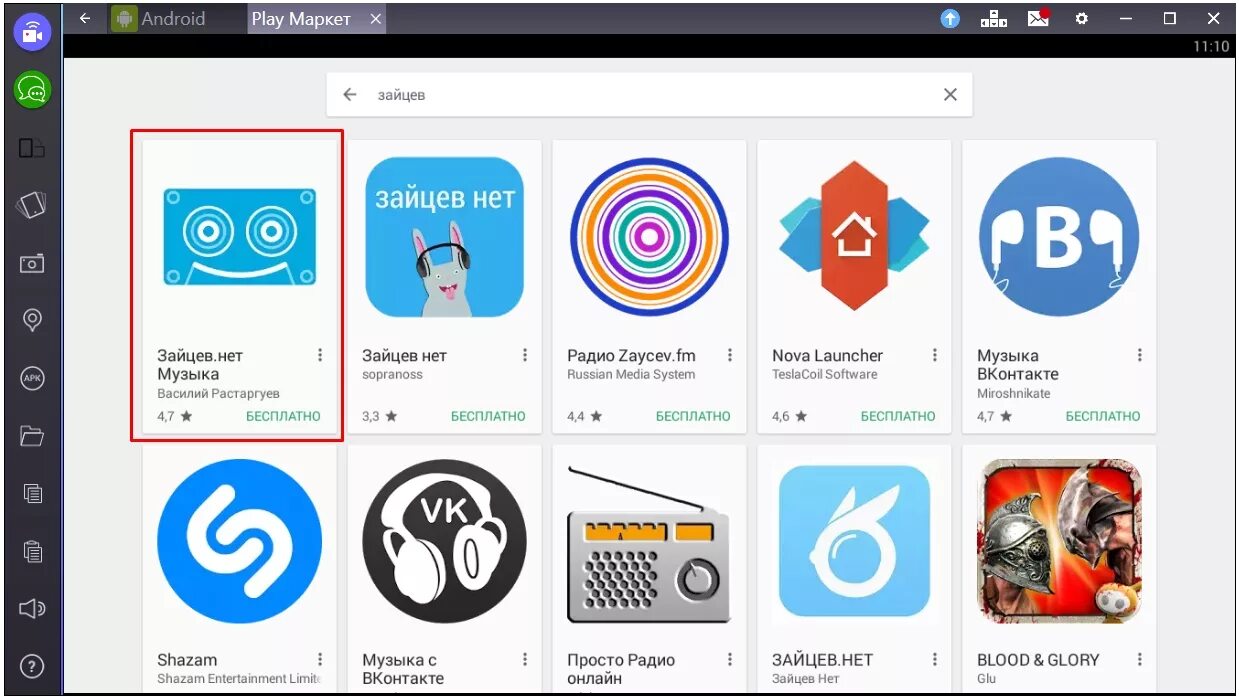Open the settings gear in the title bar
The width and height of the screenshot is (1239, 697).
pos(1082,18)
